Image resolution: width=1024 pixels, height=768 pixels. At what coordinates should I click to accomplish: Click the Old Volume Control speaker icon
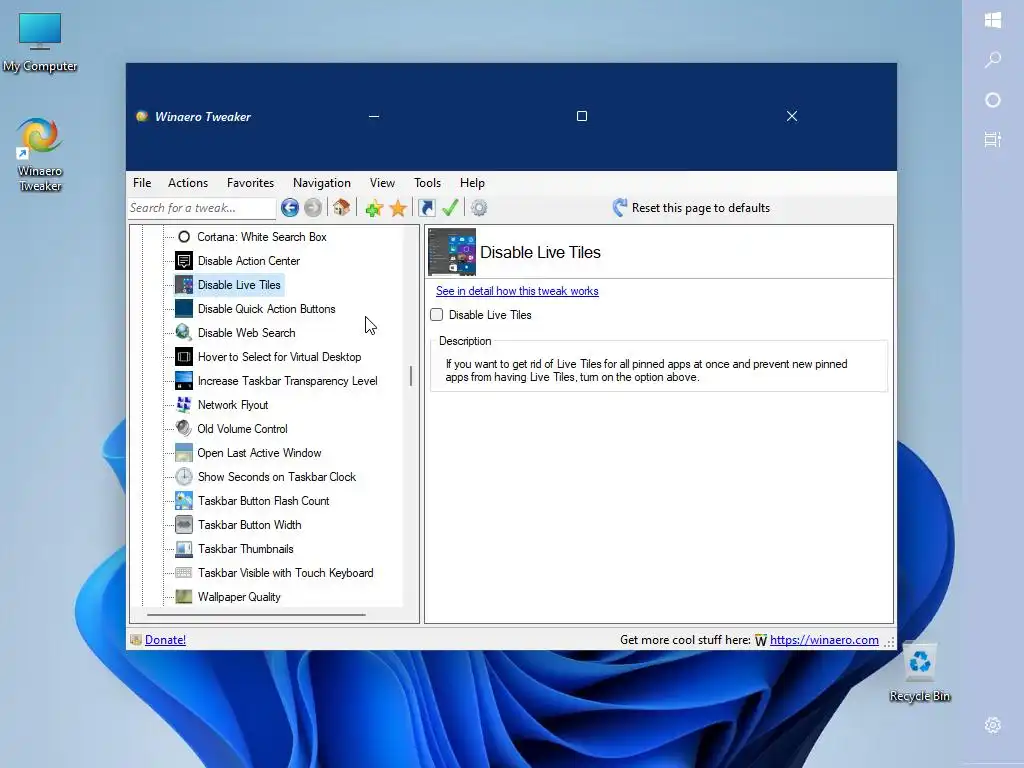click(184, 428)
